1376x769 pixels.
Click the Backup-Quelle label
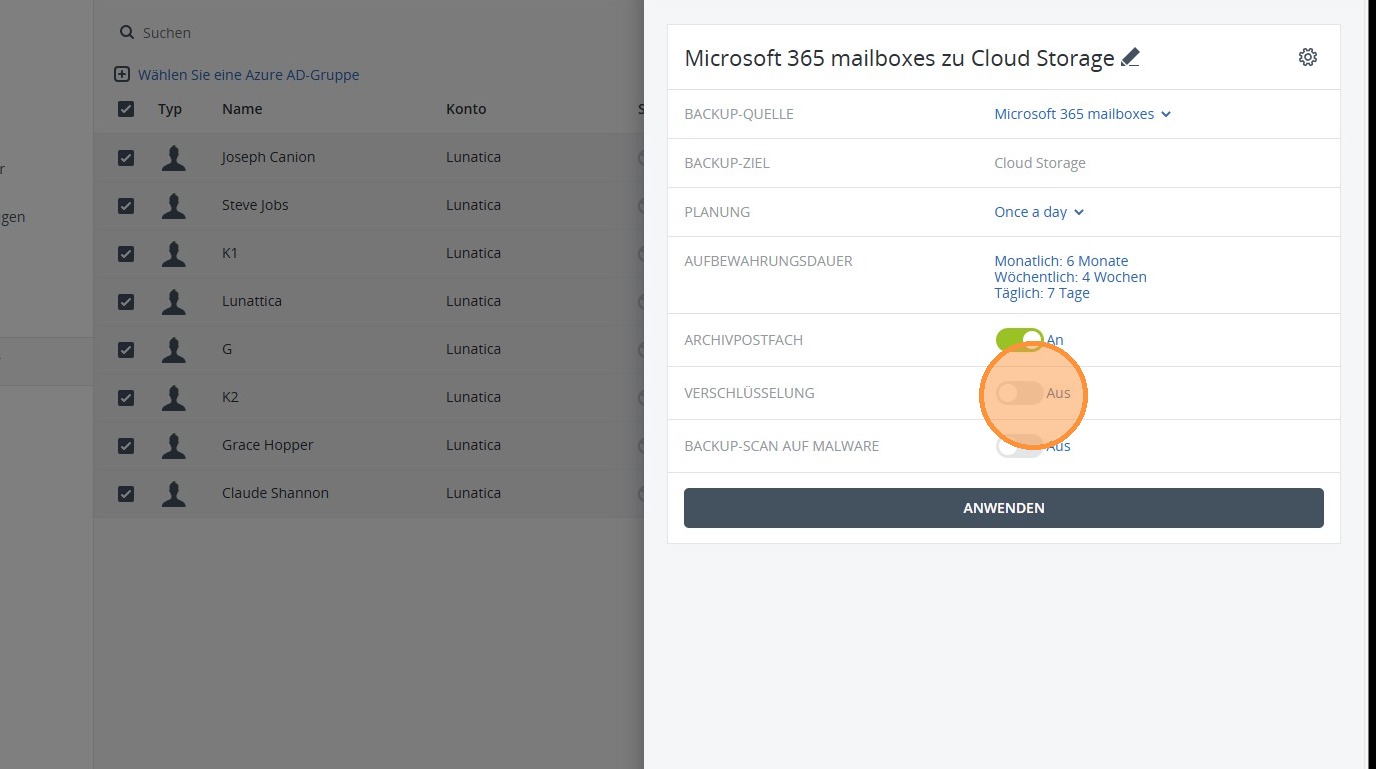coord(739,114)
